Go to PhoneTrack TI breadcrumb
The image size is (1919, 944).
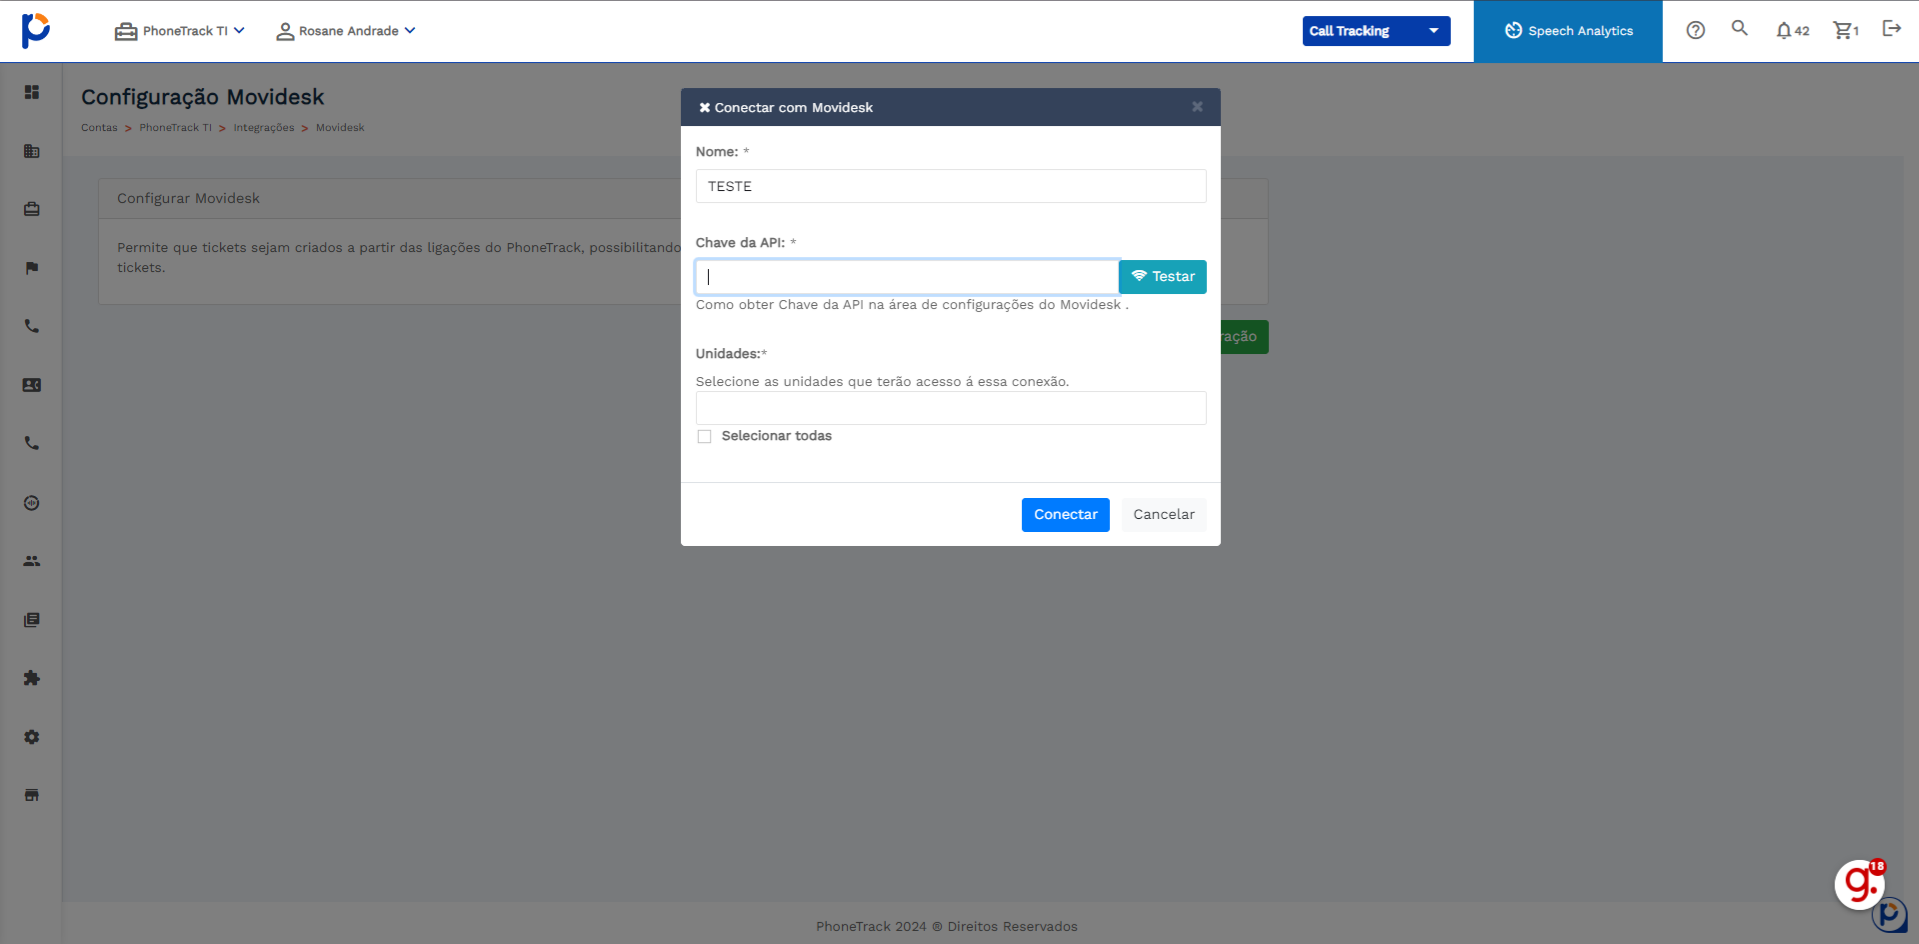tap(176, 128)
